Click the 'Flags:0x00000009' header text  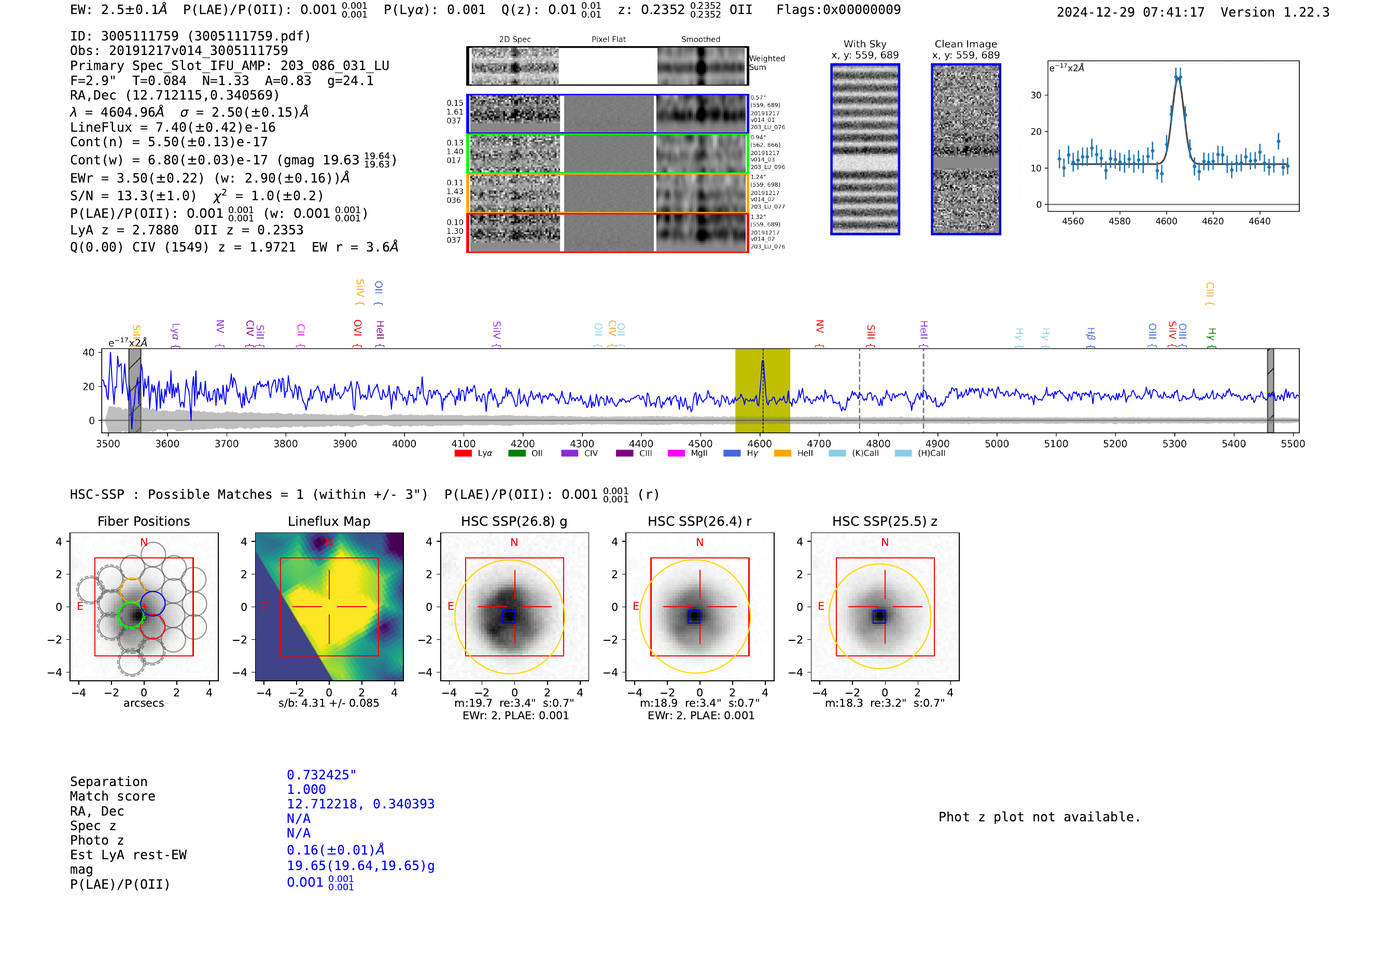(838, 10)
